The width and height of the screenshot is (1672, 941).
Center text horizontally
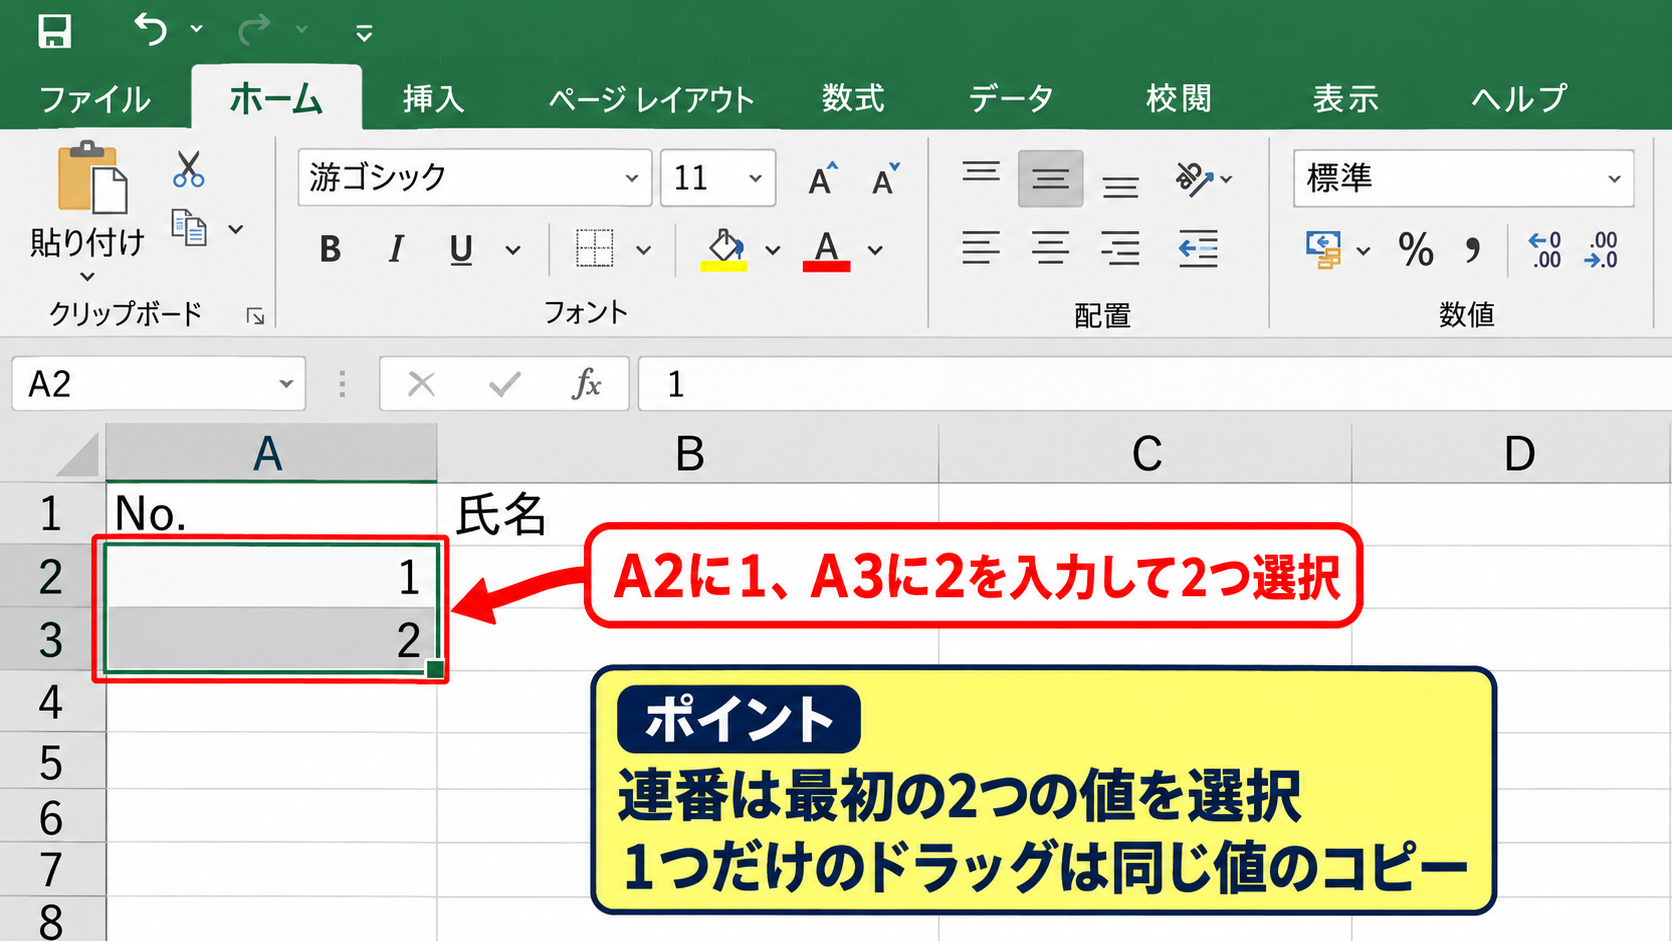(1050, 247)
